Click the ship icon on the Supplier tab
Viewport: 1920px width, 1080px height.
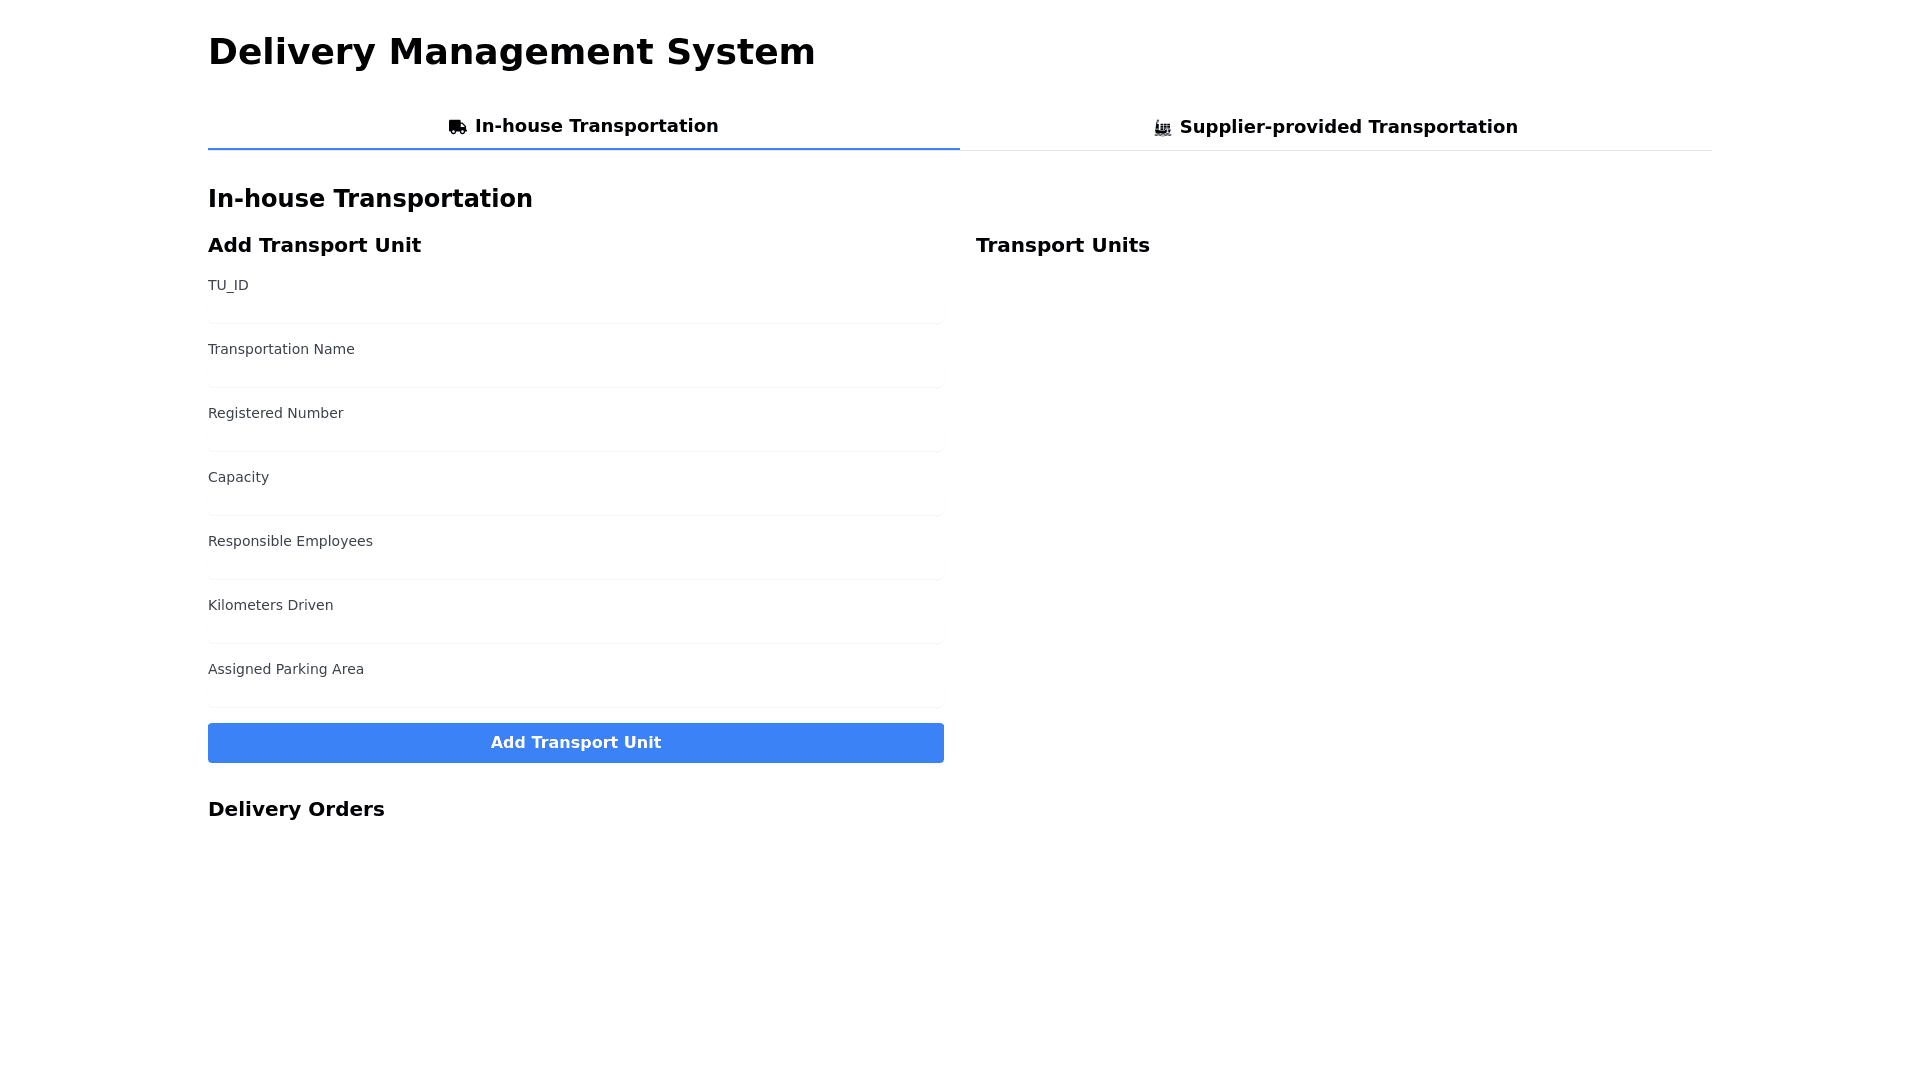[x=1162, y=127]
